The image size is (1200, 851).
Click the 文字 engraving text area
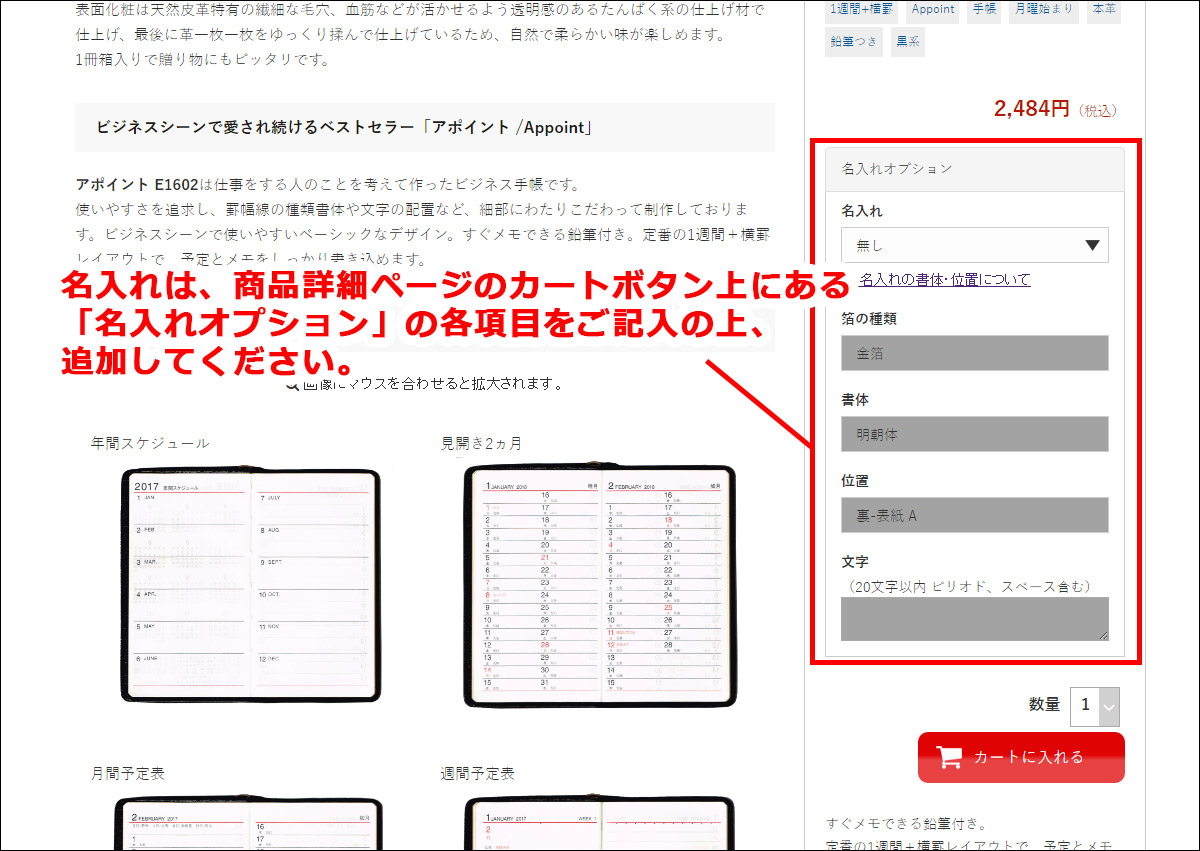(975, 619)
